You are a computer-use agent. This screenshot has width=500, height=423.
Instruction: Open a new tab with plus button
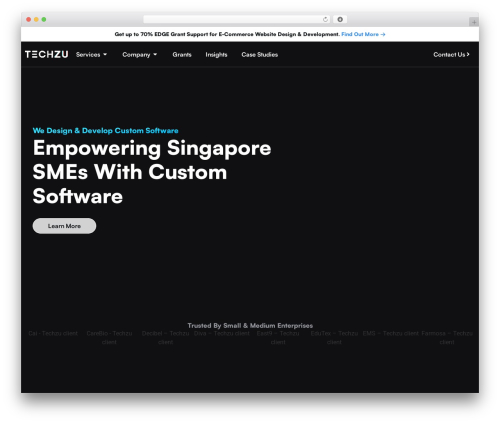[474, 22]
